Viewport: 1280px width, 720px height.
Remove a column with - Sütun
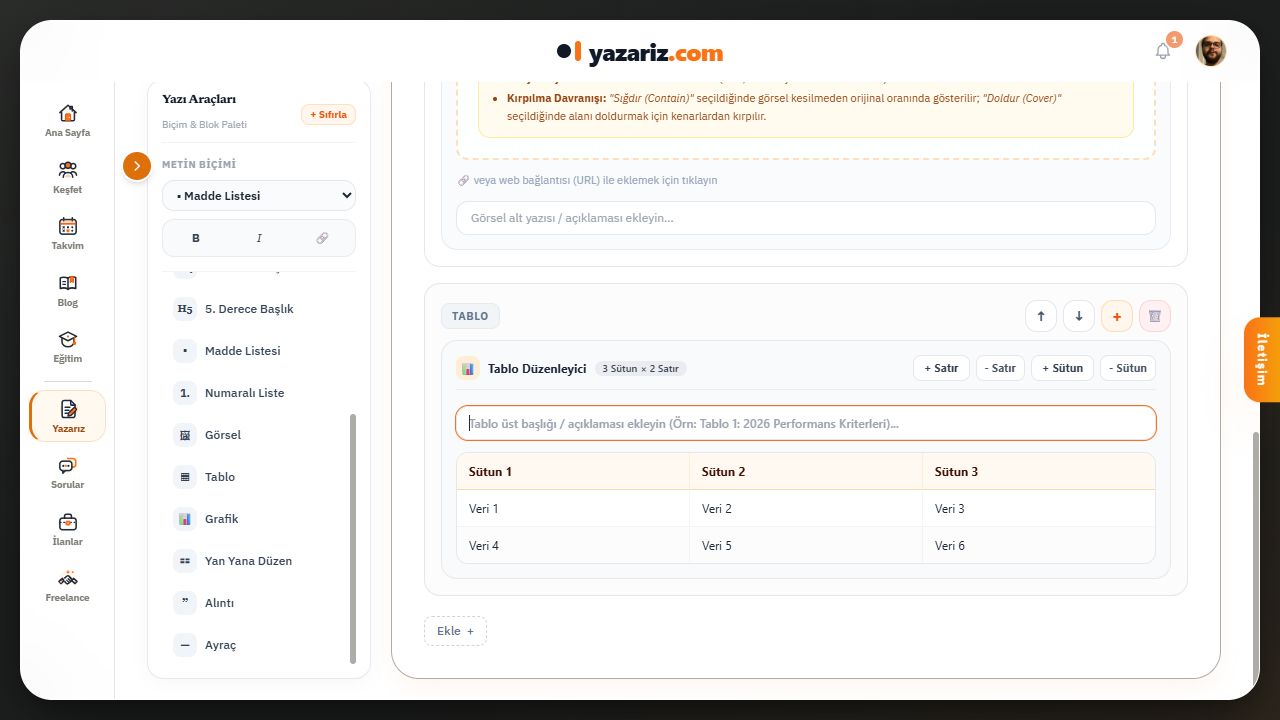pyautogui.click(x=1128, y=368)
